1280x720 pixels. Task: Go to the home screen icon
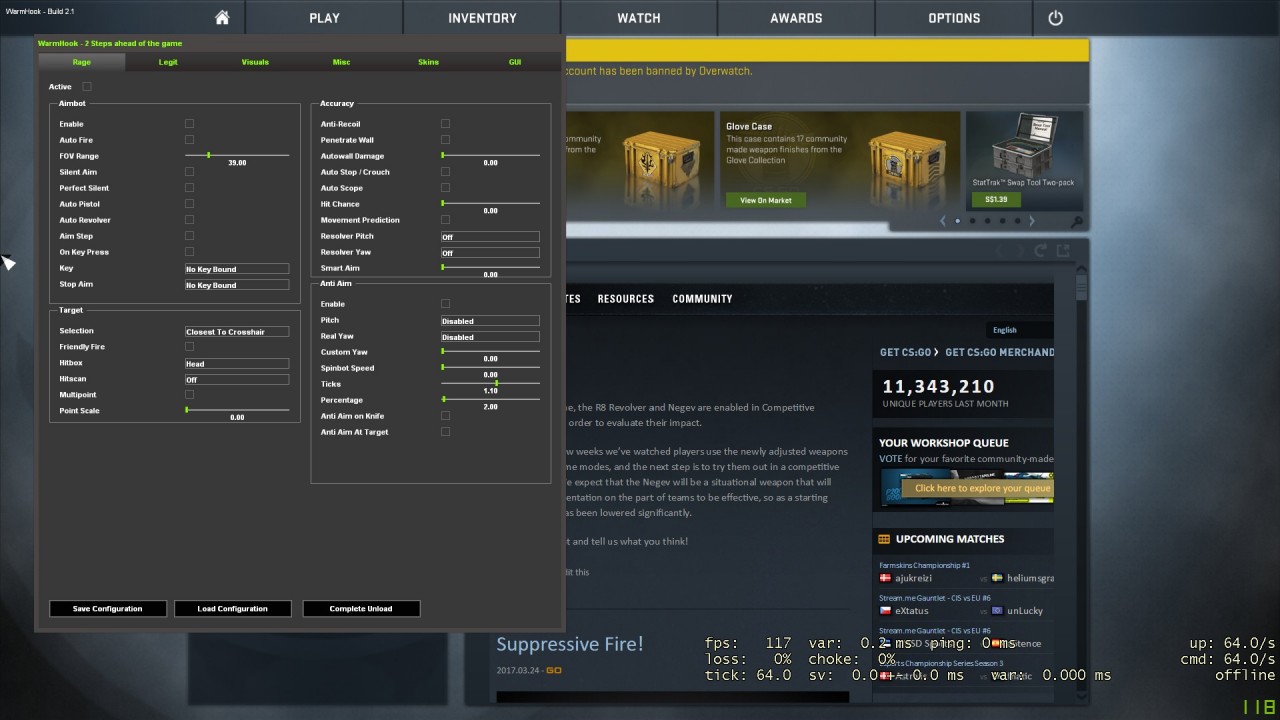click(222, 18)
